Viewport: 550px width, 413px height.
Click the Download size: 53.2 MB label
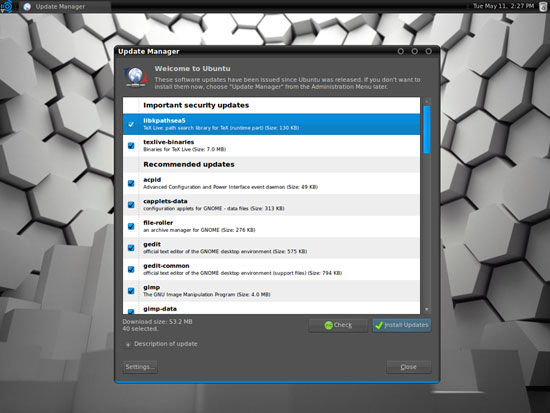pos(157,321)
